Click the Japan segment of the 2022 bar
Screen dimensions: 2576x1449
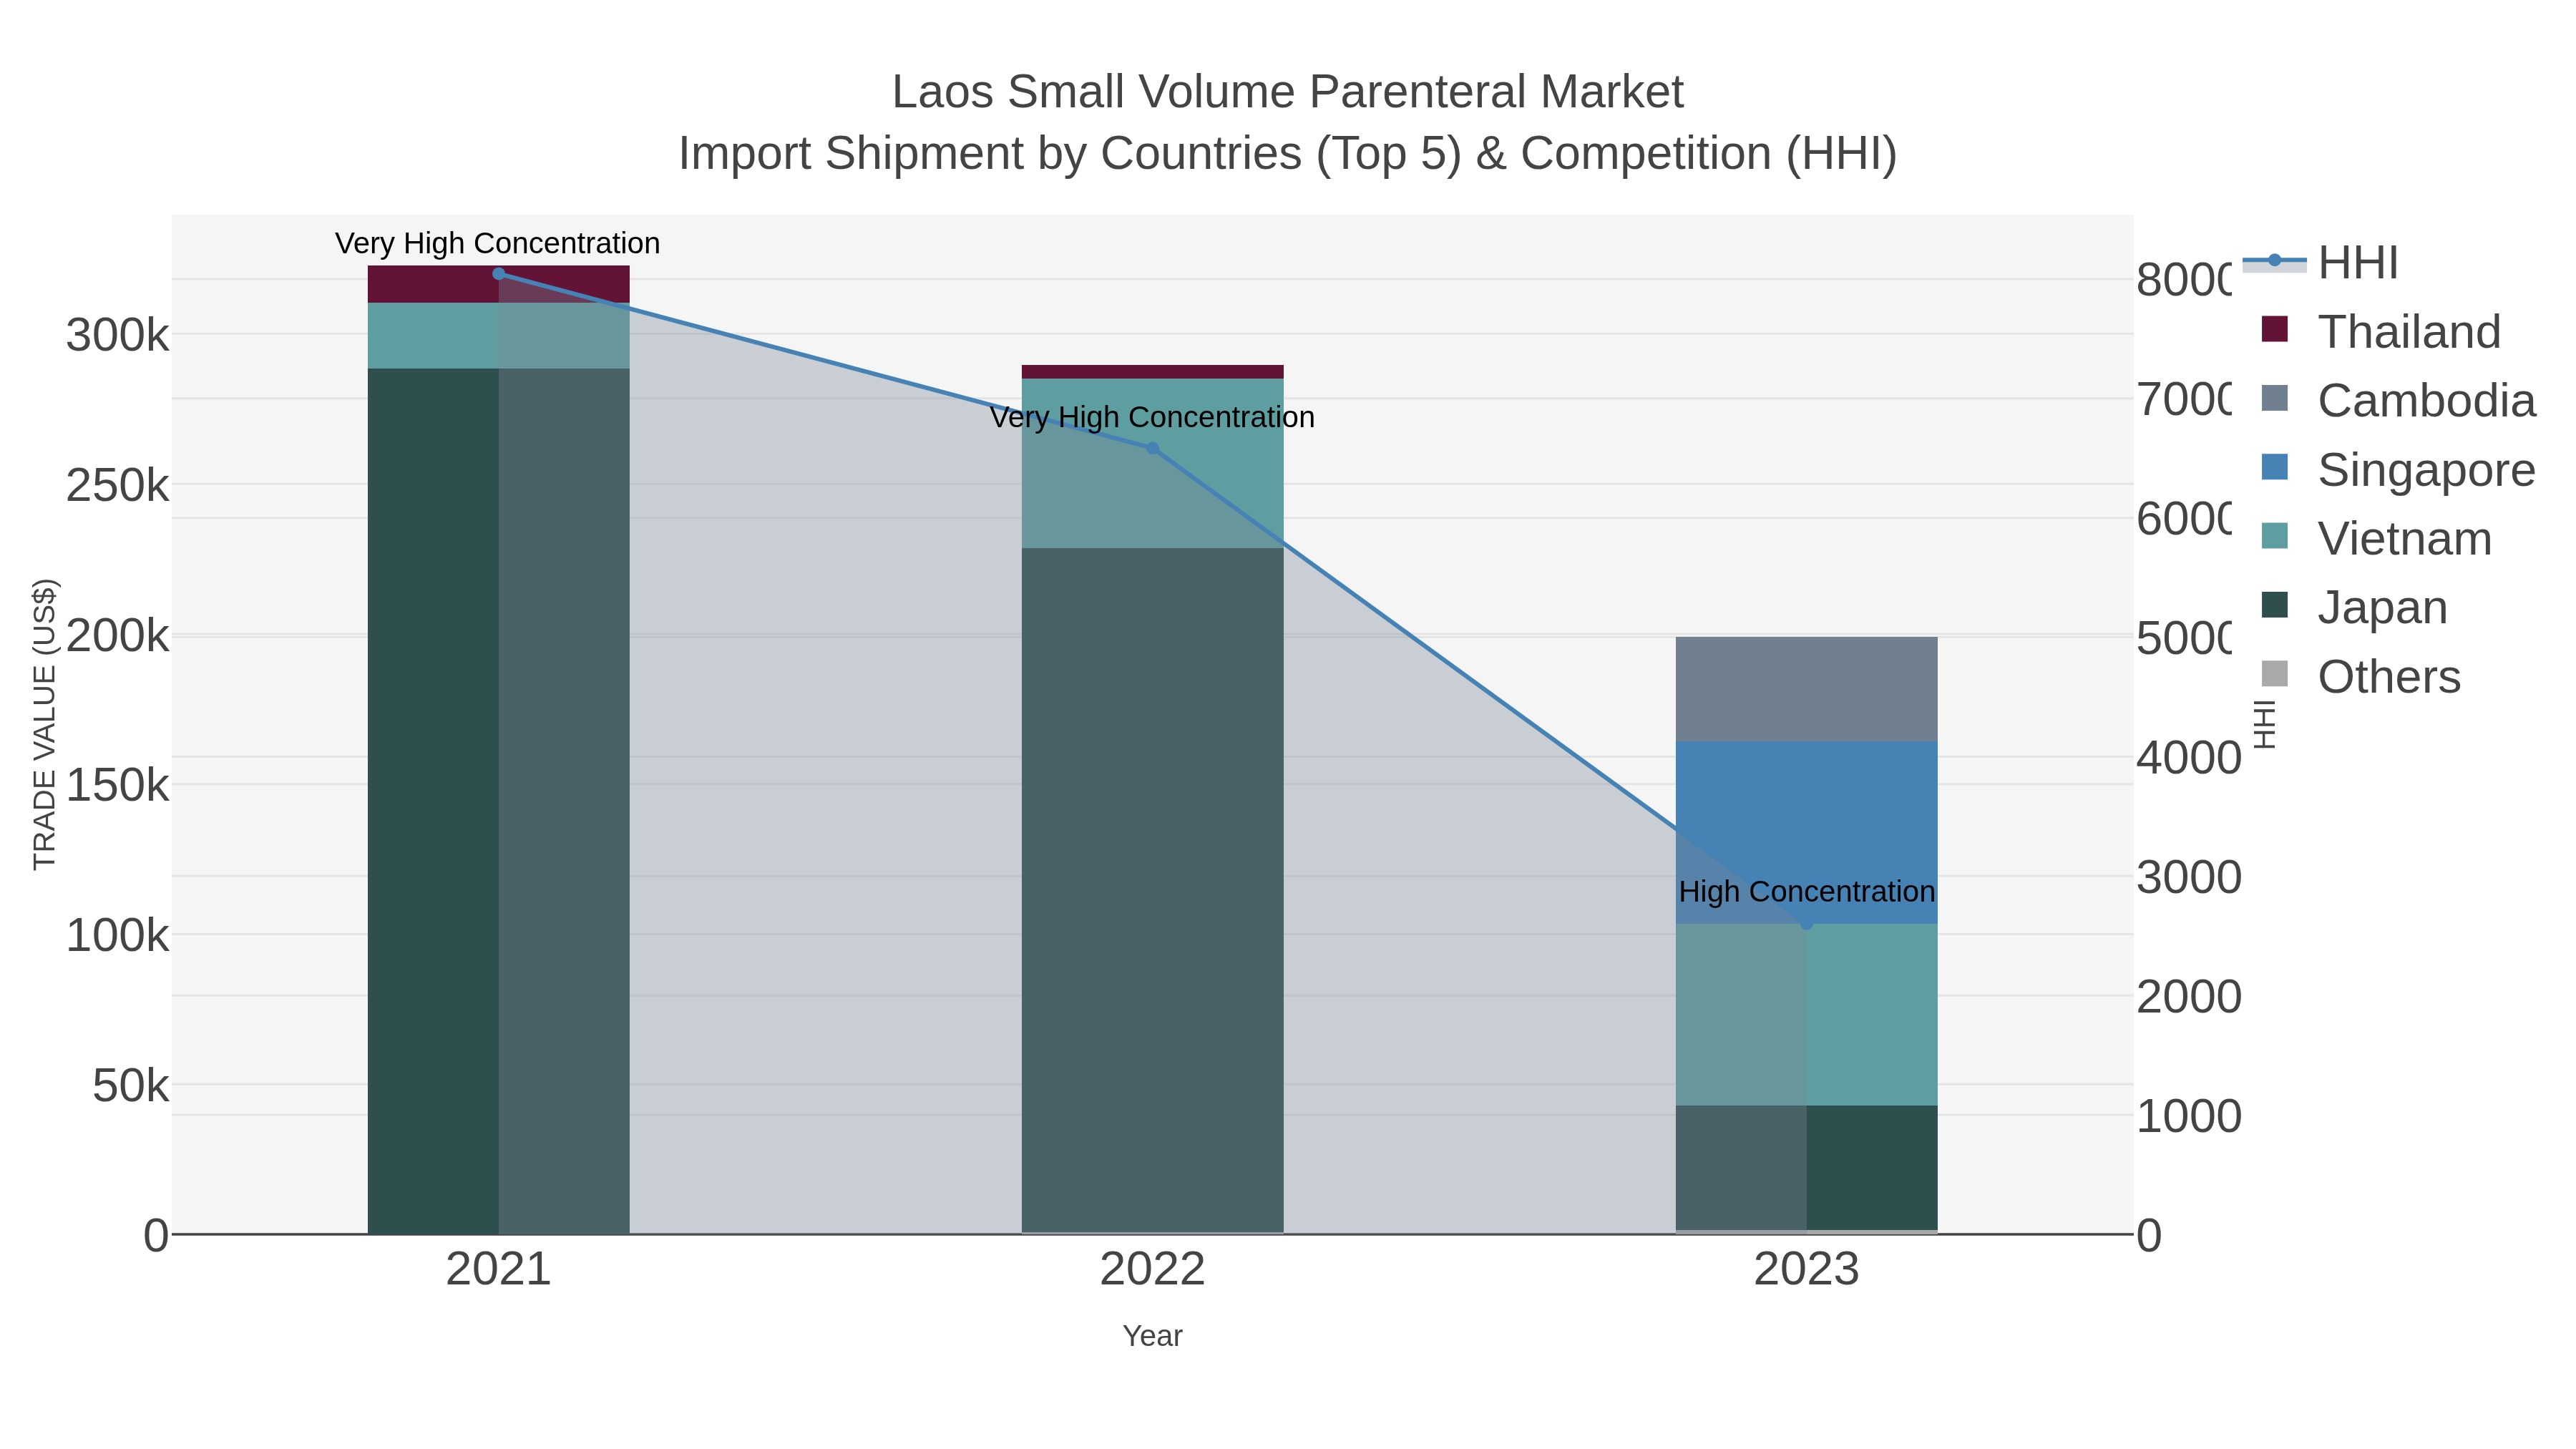click(x=1152, y=890)
